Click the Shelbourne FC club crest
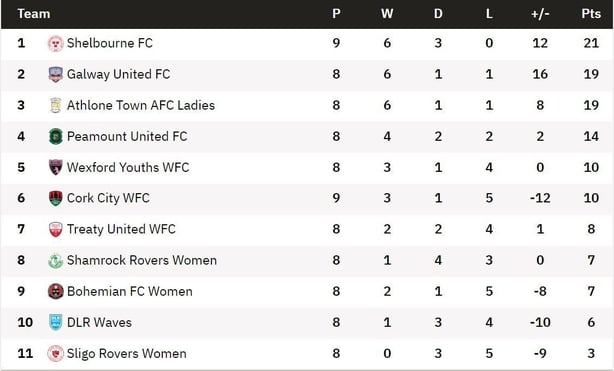Image resolution: width=614 pixels, height=371 pixels. (x=56, y=43)
